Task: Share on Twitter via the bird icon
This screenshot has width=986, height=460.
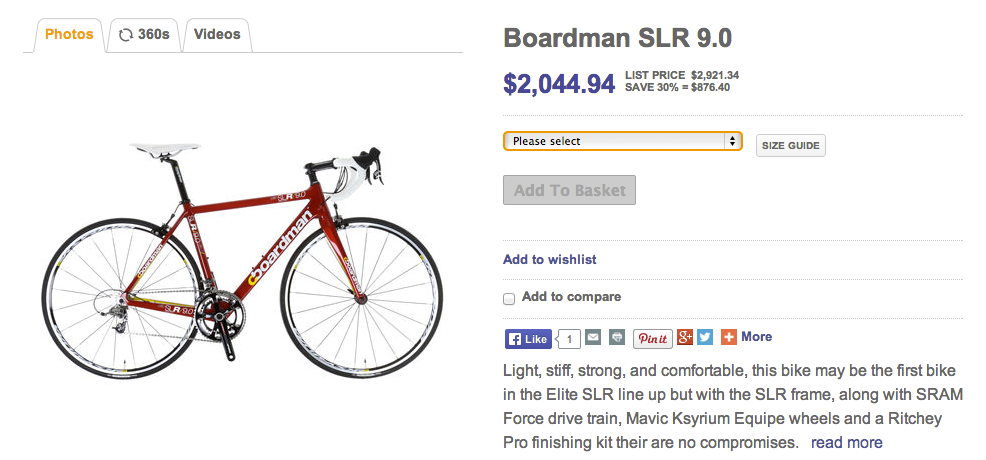Action: (x=705, y=338)
